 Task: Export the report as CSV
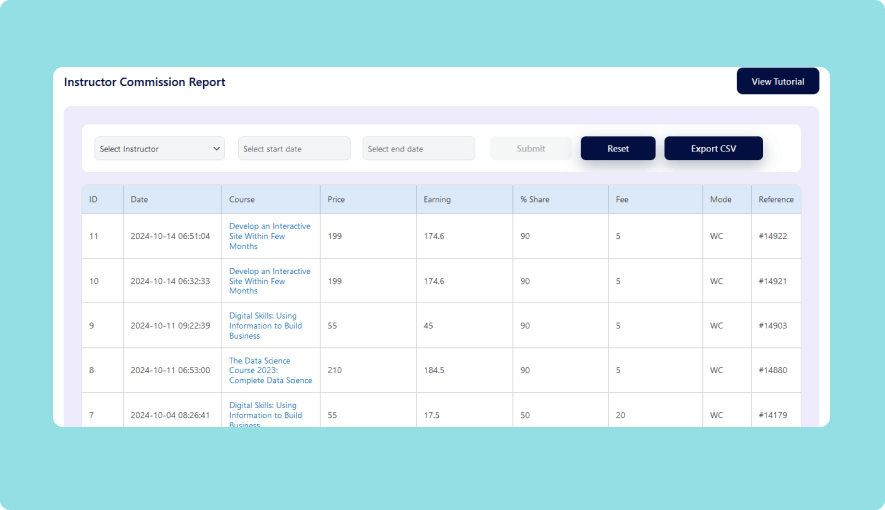pos(713,149)
